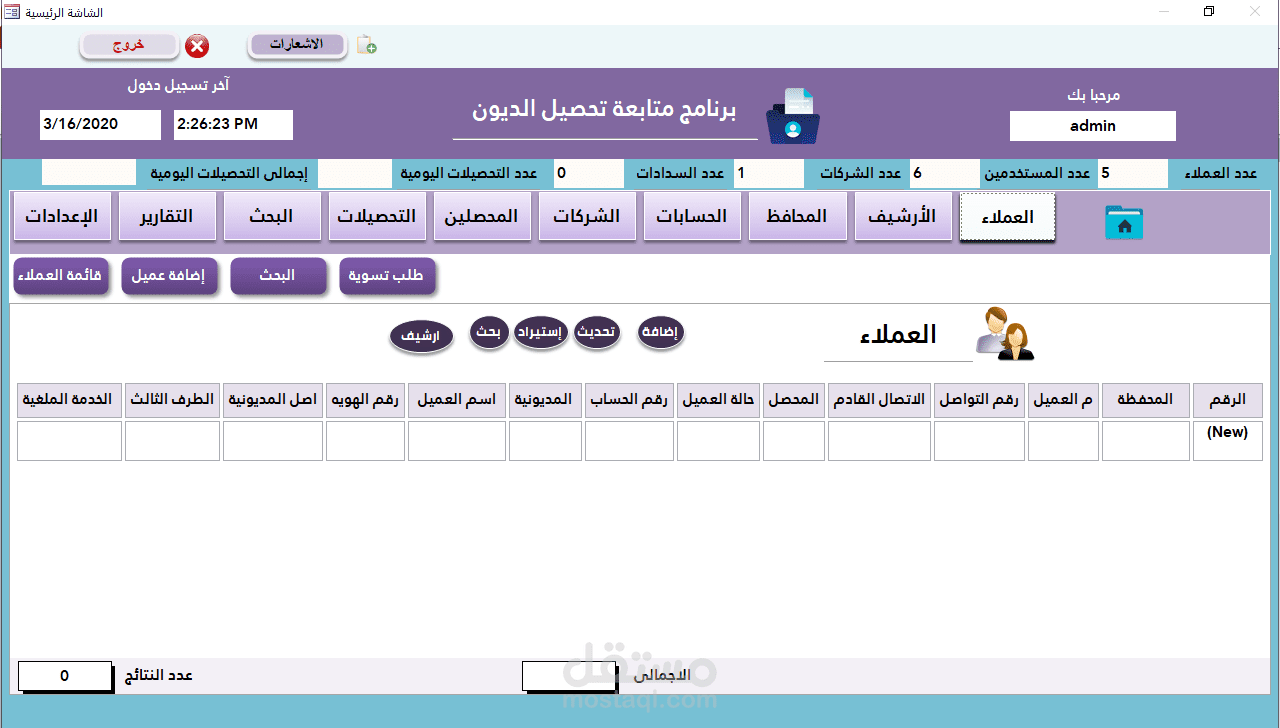Click the red exit X icon

click(x=197, y=46)
